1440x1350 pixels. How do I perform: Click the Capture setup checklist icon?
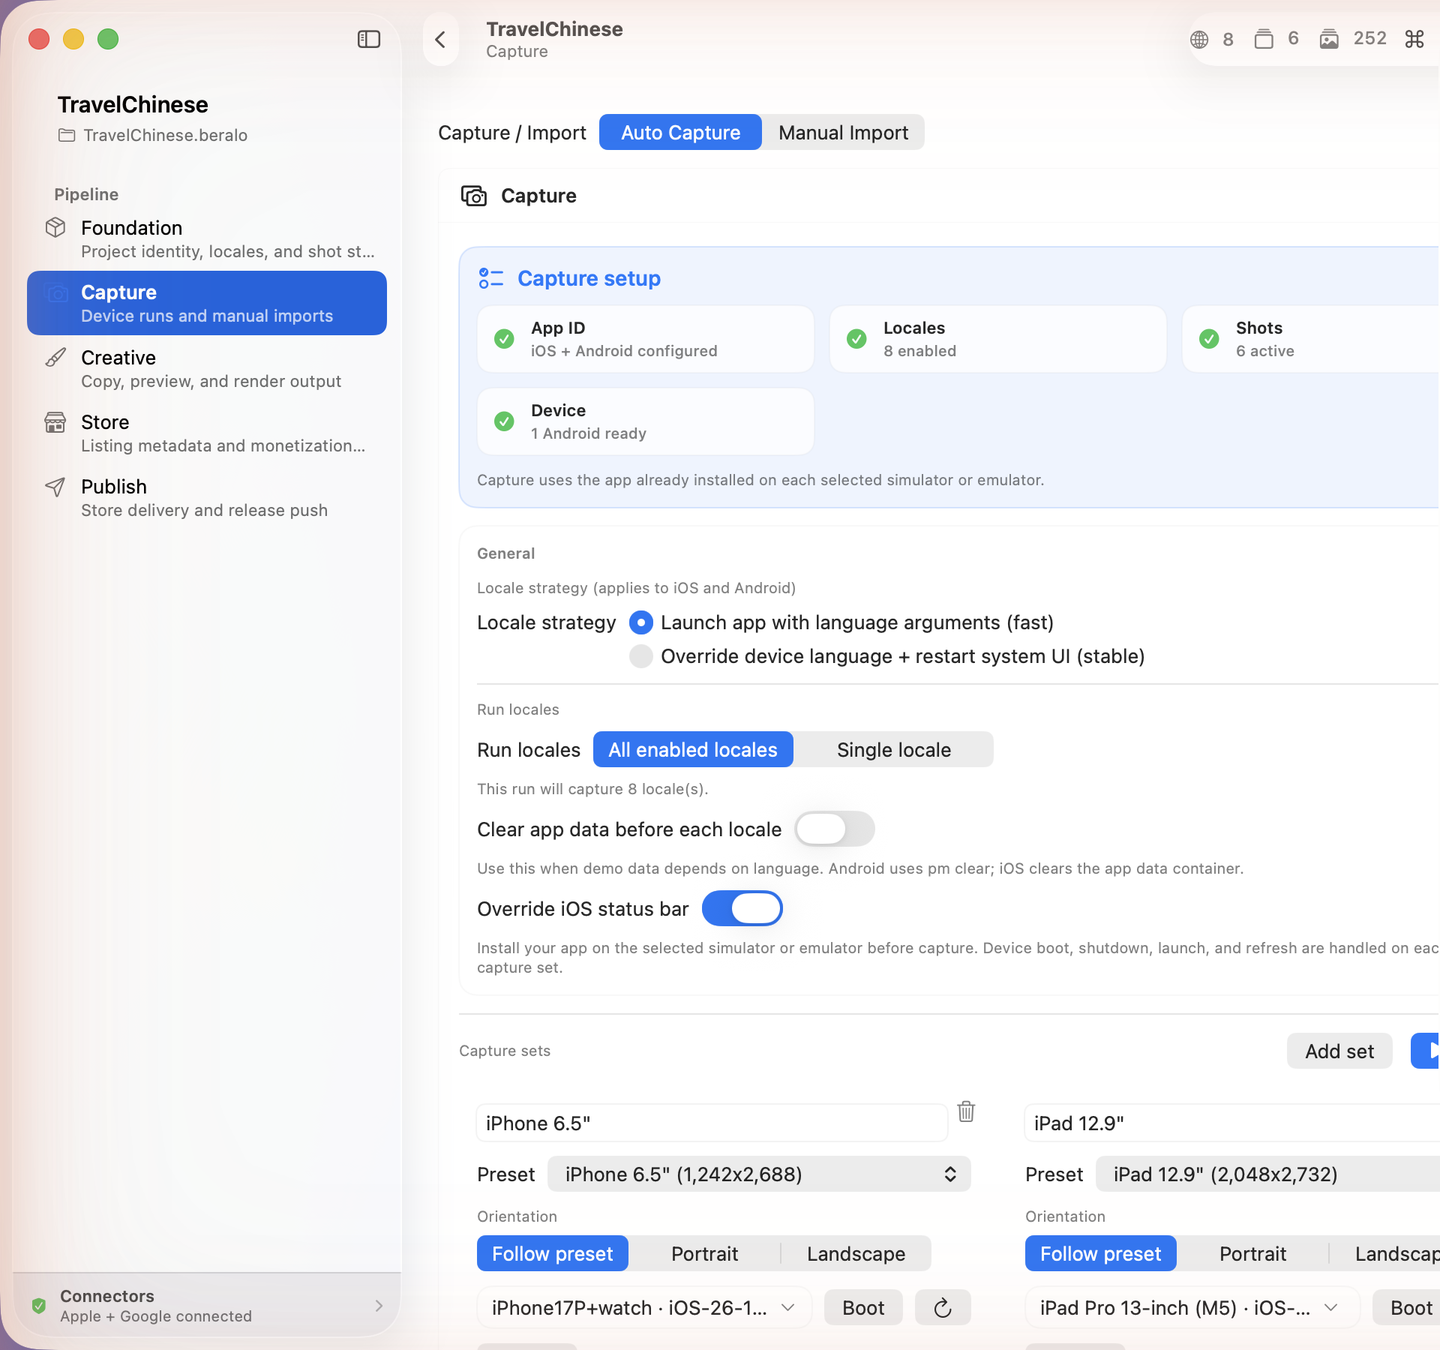[x=491, y=278]
